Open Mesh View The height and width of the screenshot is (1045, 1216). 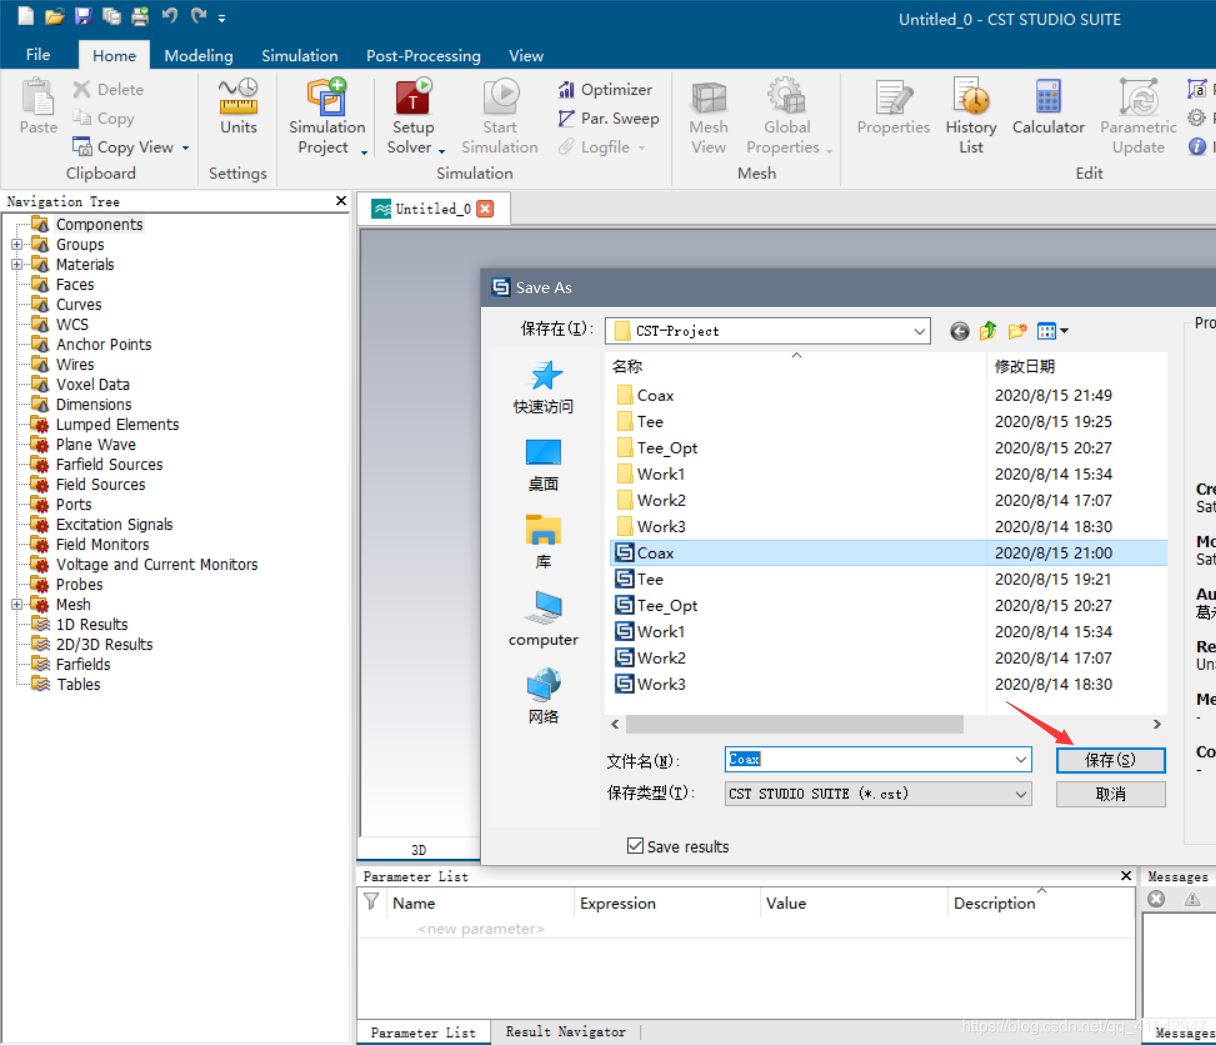pos(708,116)
